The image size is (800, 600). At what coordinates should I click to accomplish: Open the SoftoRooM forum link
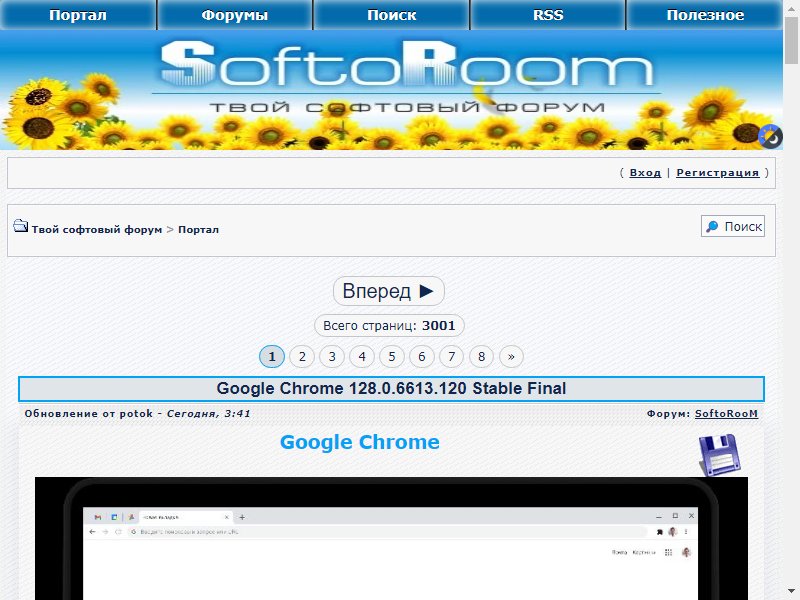point(727,414)
